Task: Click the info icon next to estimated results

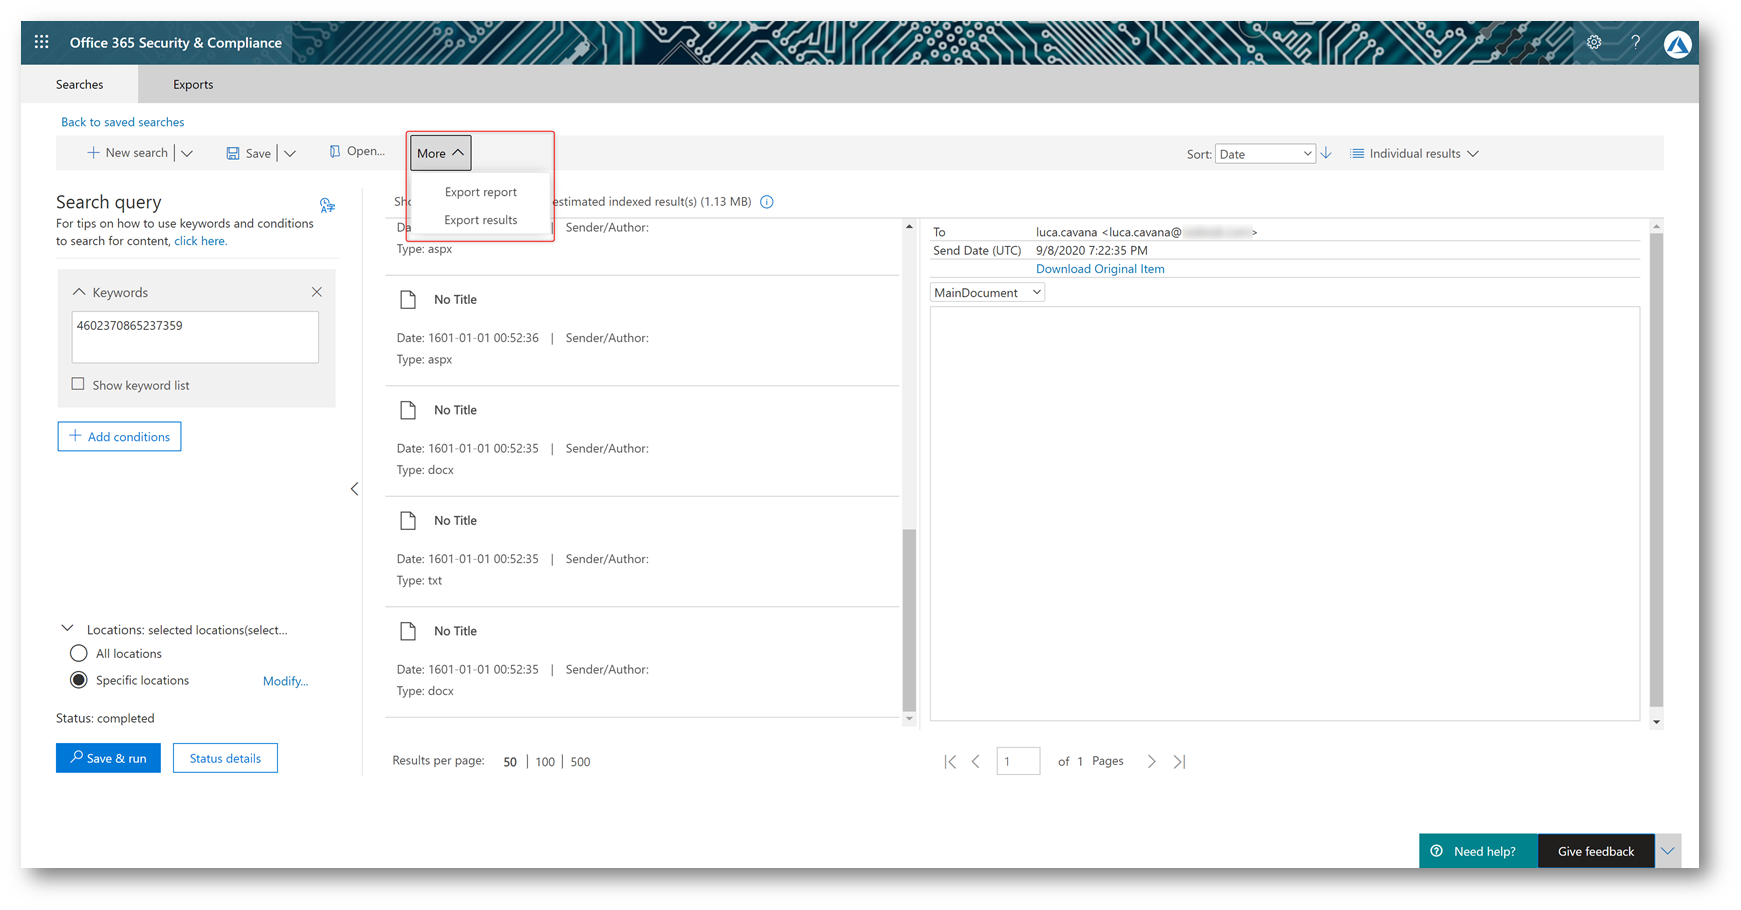Action: click(767, 202)
